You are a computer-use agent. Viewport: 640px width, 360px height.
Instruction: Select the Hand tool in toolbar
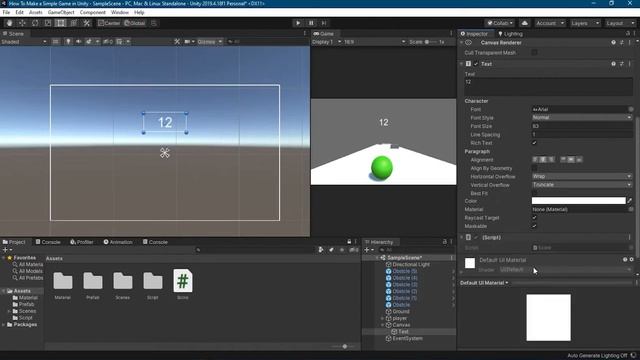tap(9, 23)
